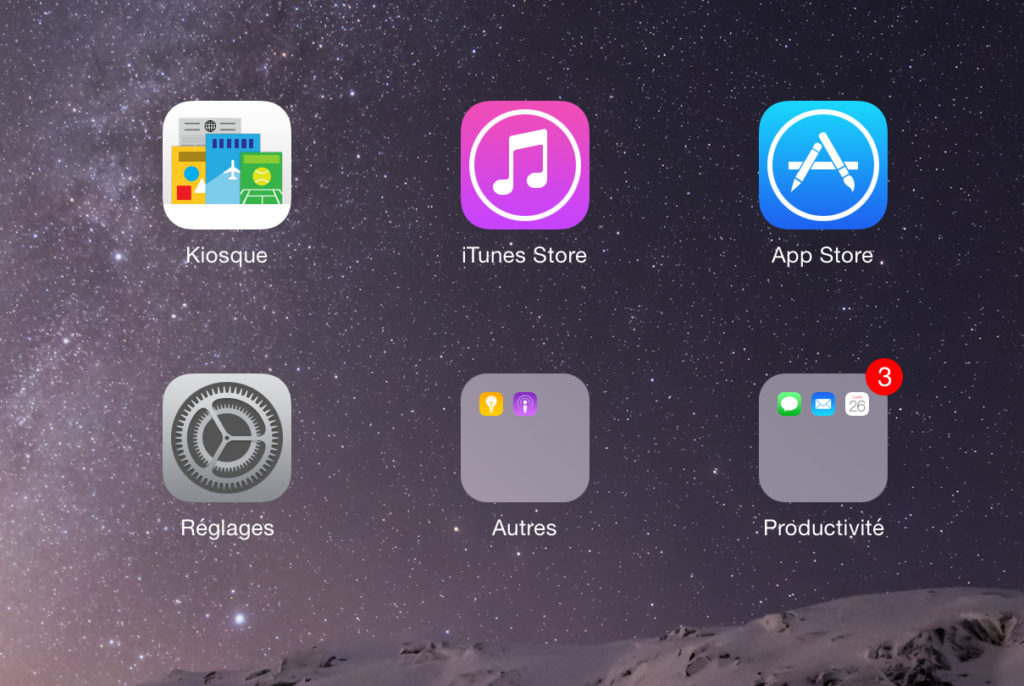Image resolution: width=1024 pixels, height=686 pixels.
Task: Open the App Store app
Action: click(823, 165)
